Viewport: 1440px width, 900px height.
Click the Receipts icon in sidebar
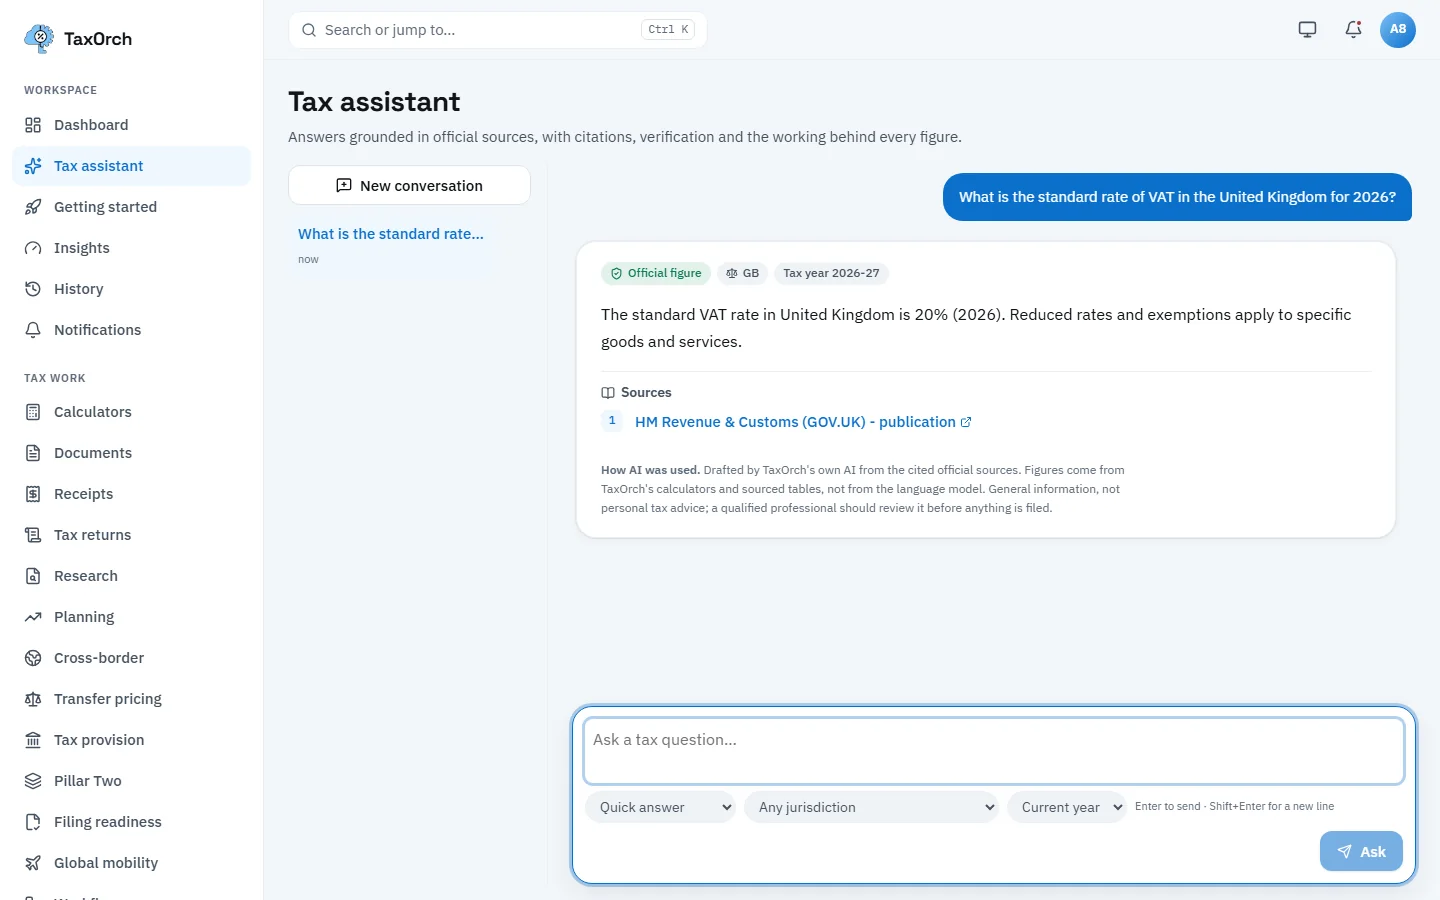[x=33, y=494]
